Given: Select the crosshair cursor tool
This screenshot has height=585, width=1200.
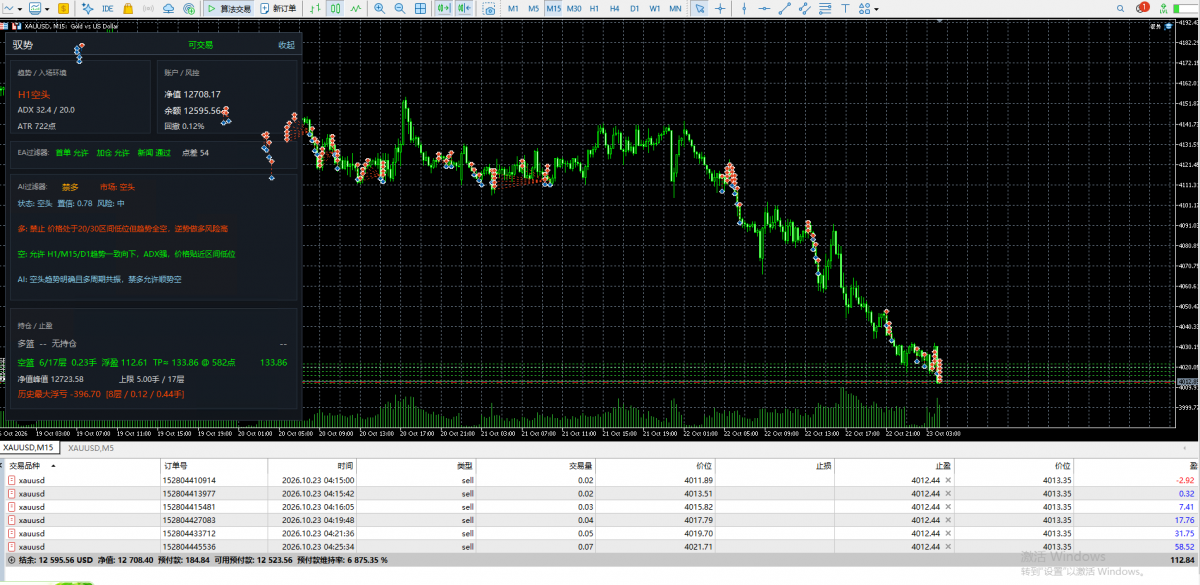Looking at the screenshot, I should (720, 8).
